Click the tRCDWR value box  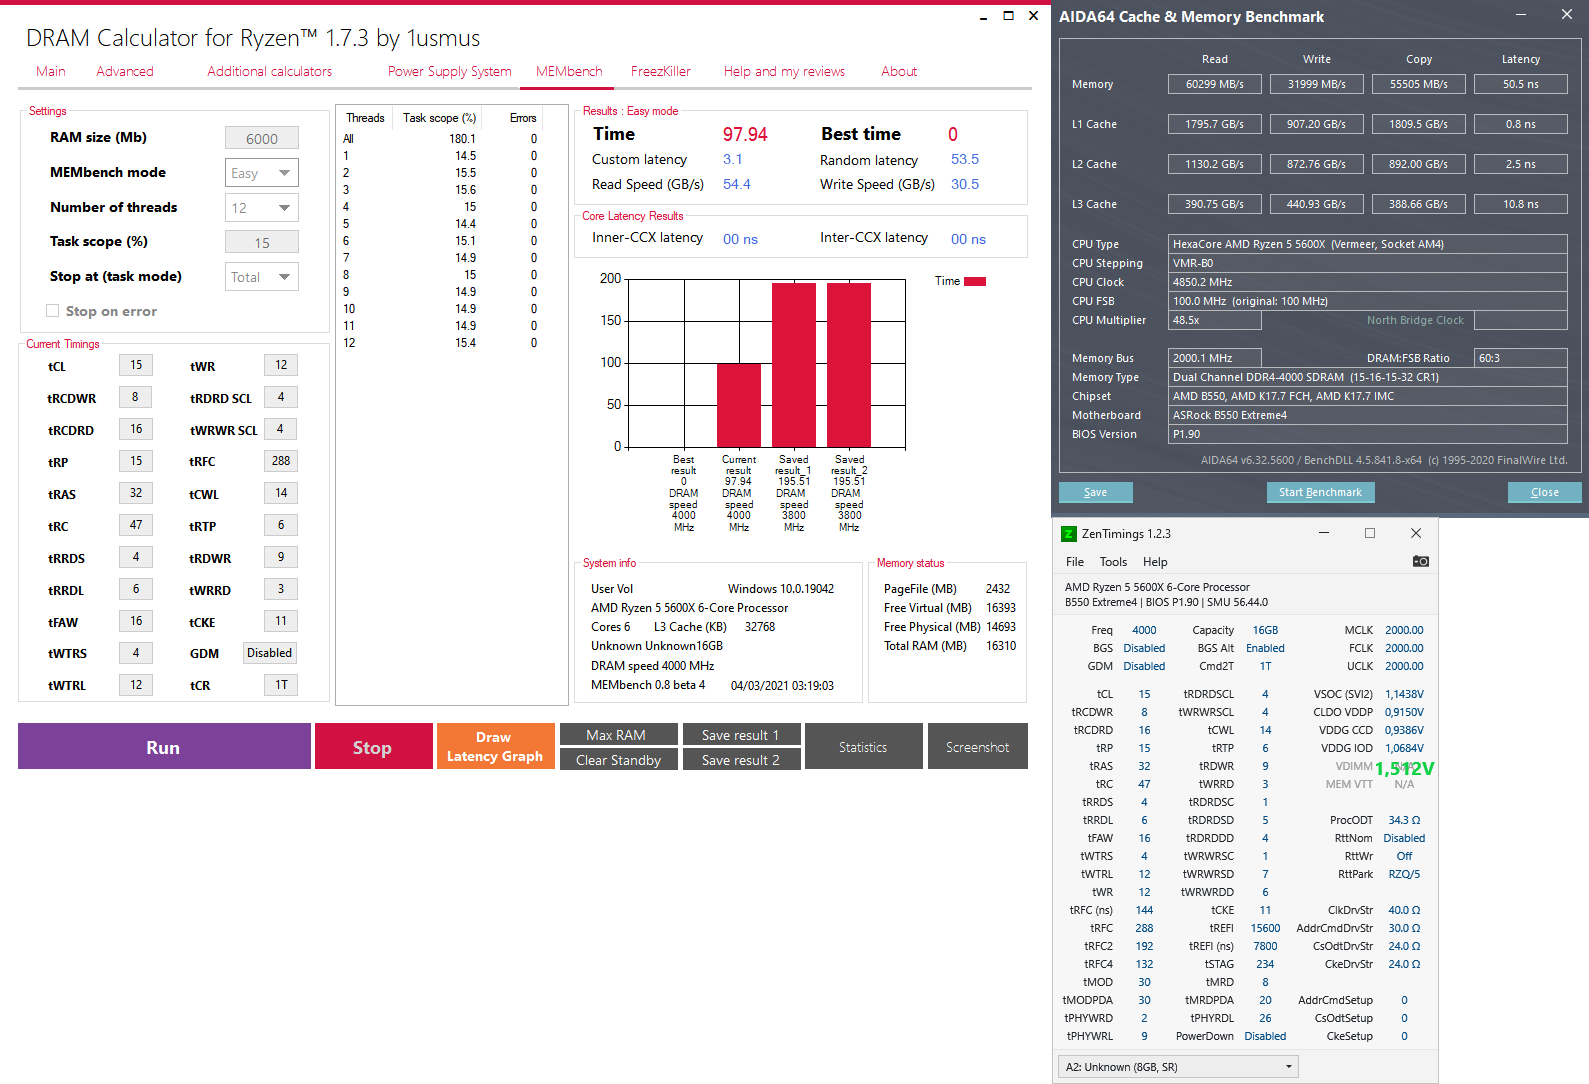(136, 397)
